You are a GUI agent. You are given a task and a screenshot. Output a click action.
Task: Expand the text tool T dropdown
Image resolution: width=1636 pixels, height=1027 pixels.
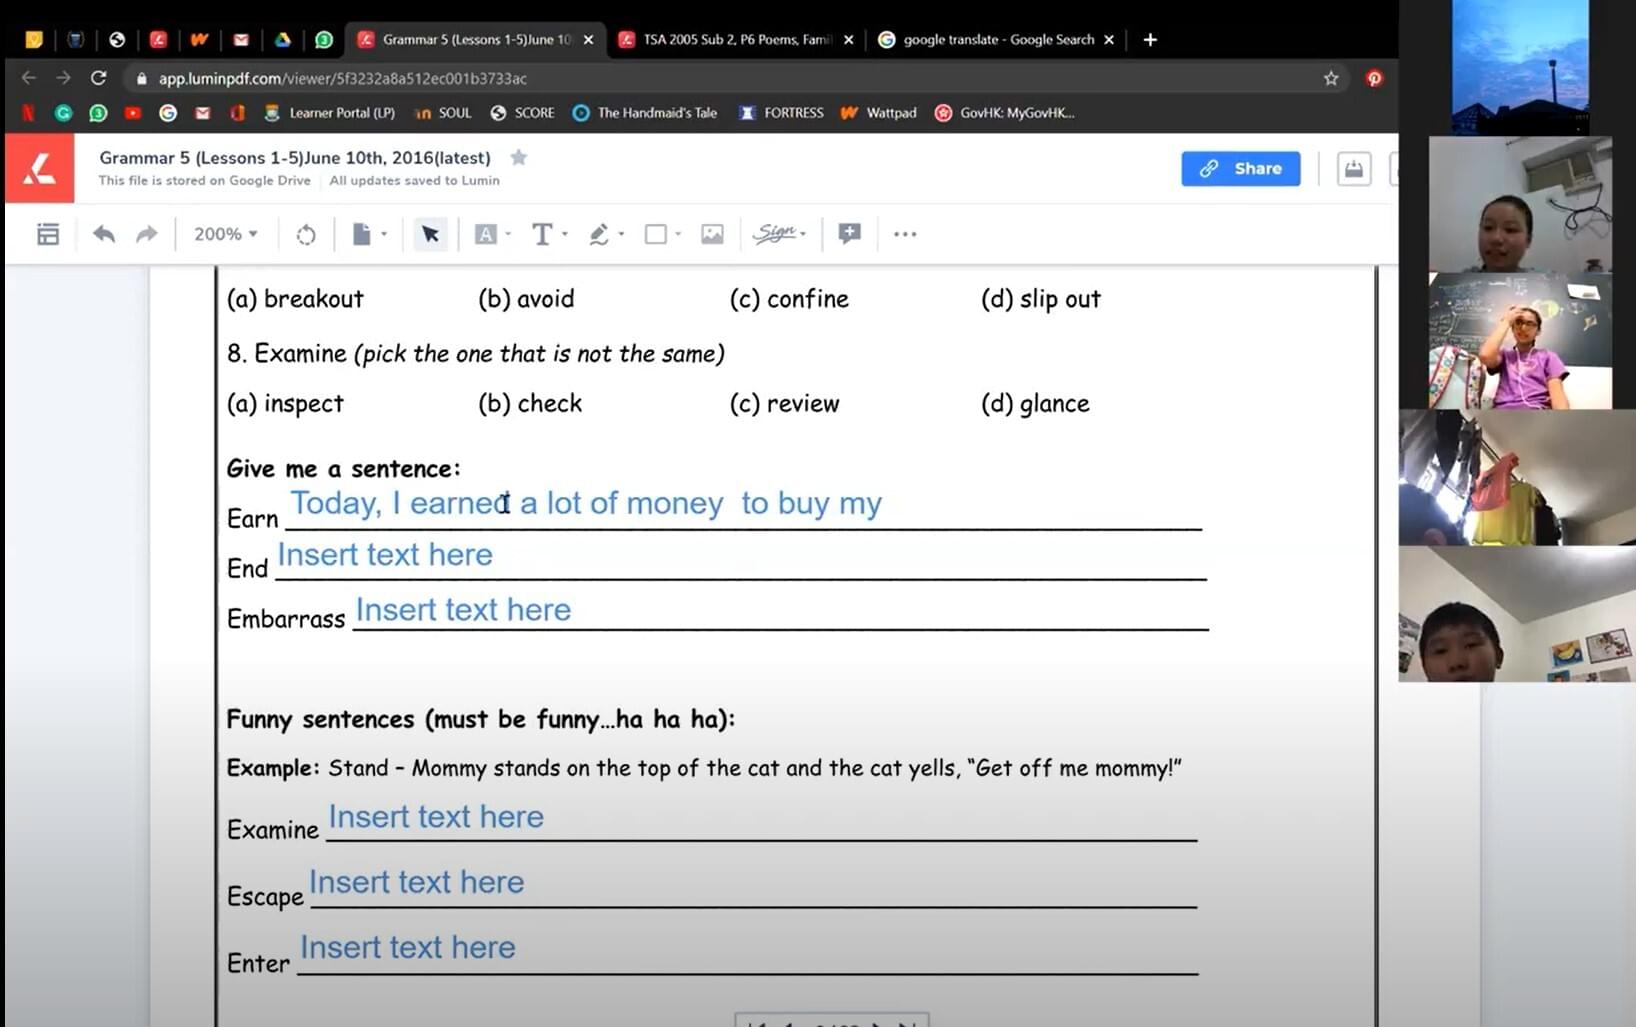point(549,234)
